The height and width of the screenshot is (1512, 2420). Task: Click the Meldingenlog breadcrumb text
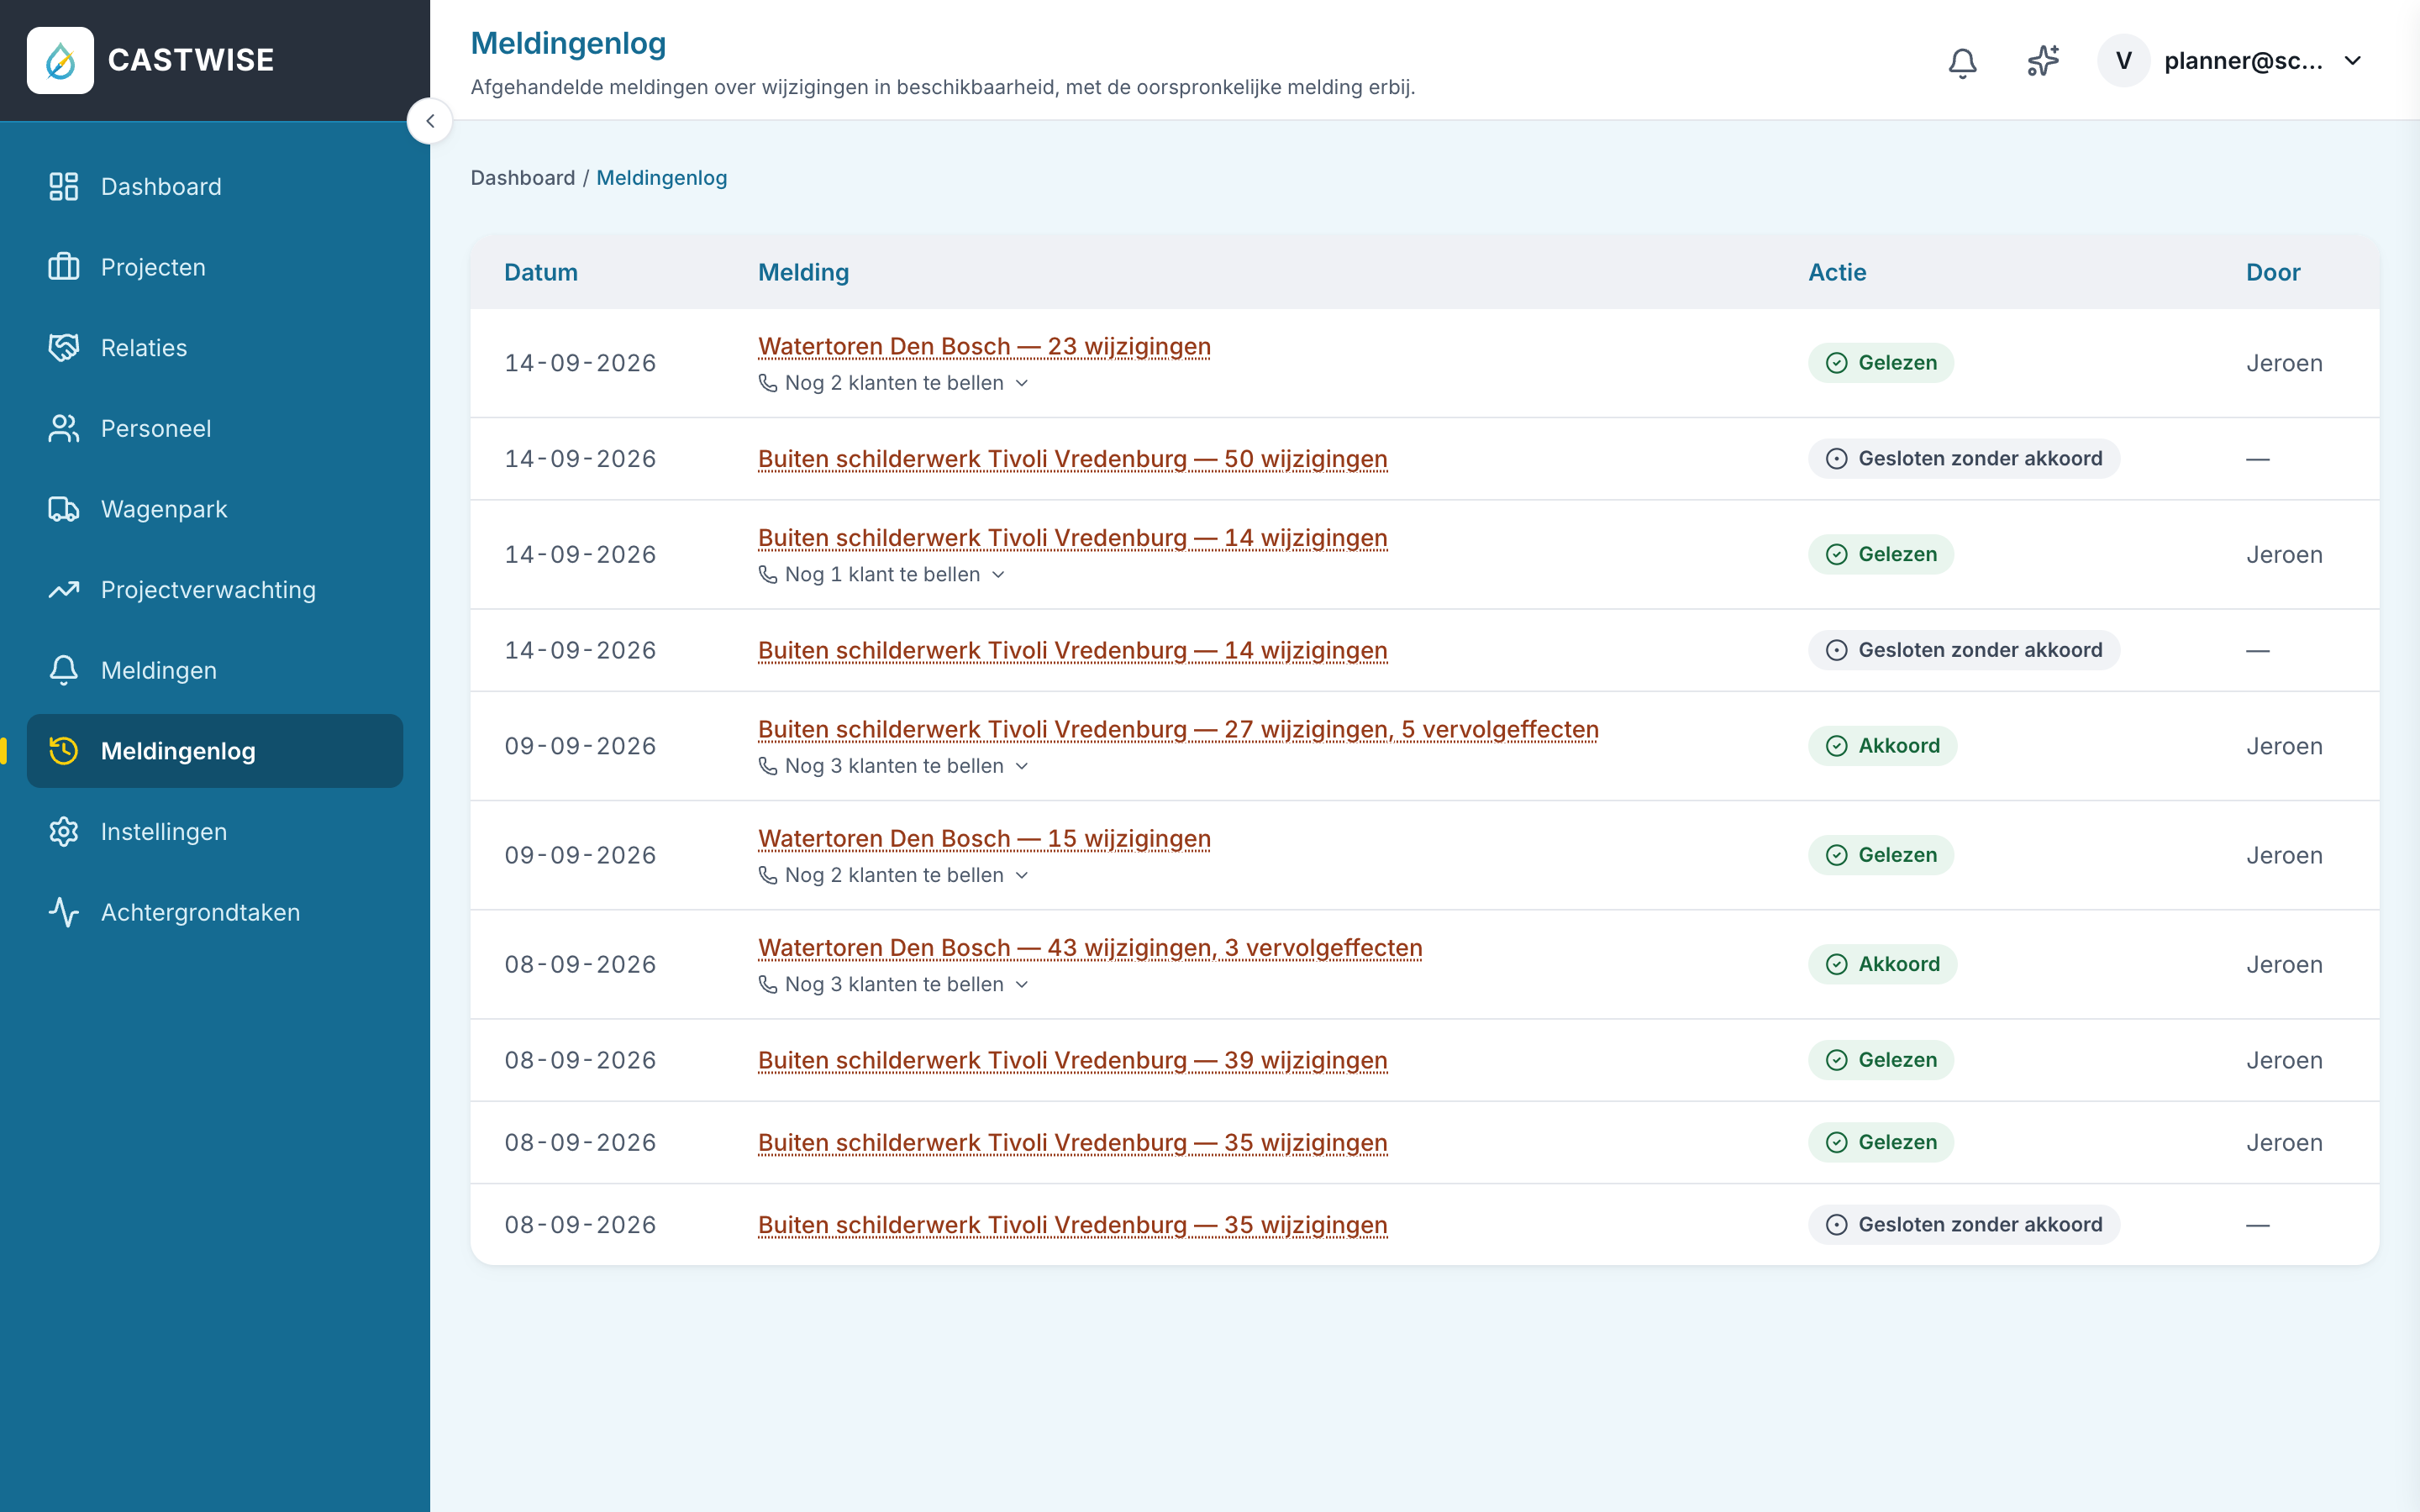click(662, 178)
